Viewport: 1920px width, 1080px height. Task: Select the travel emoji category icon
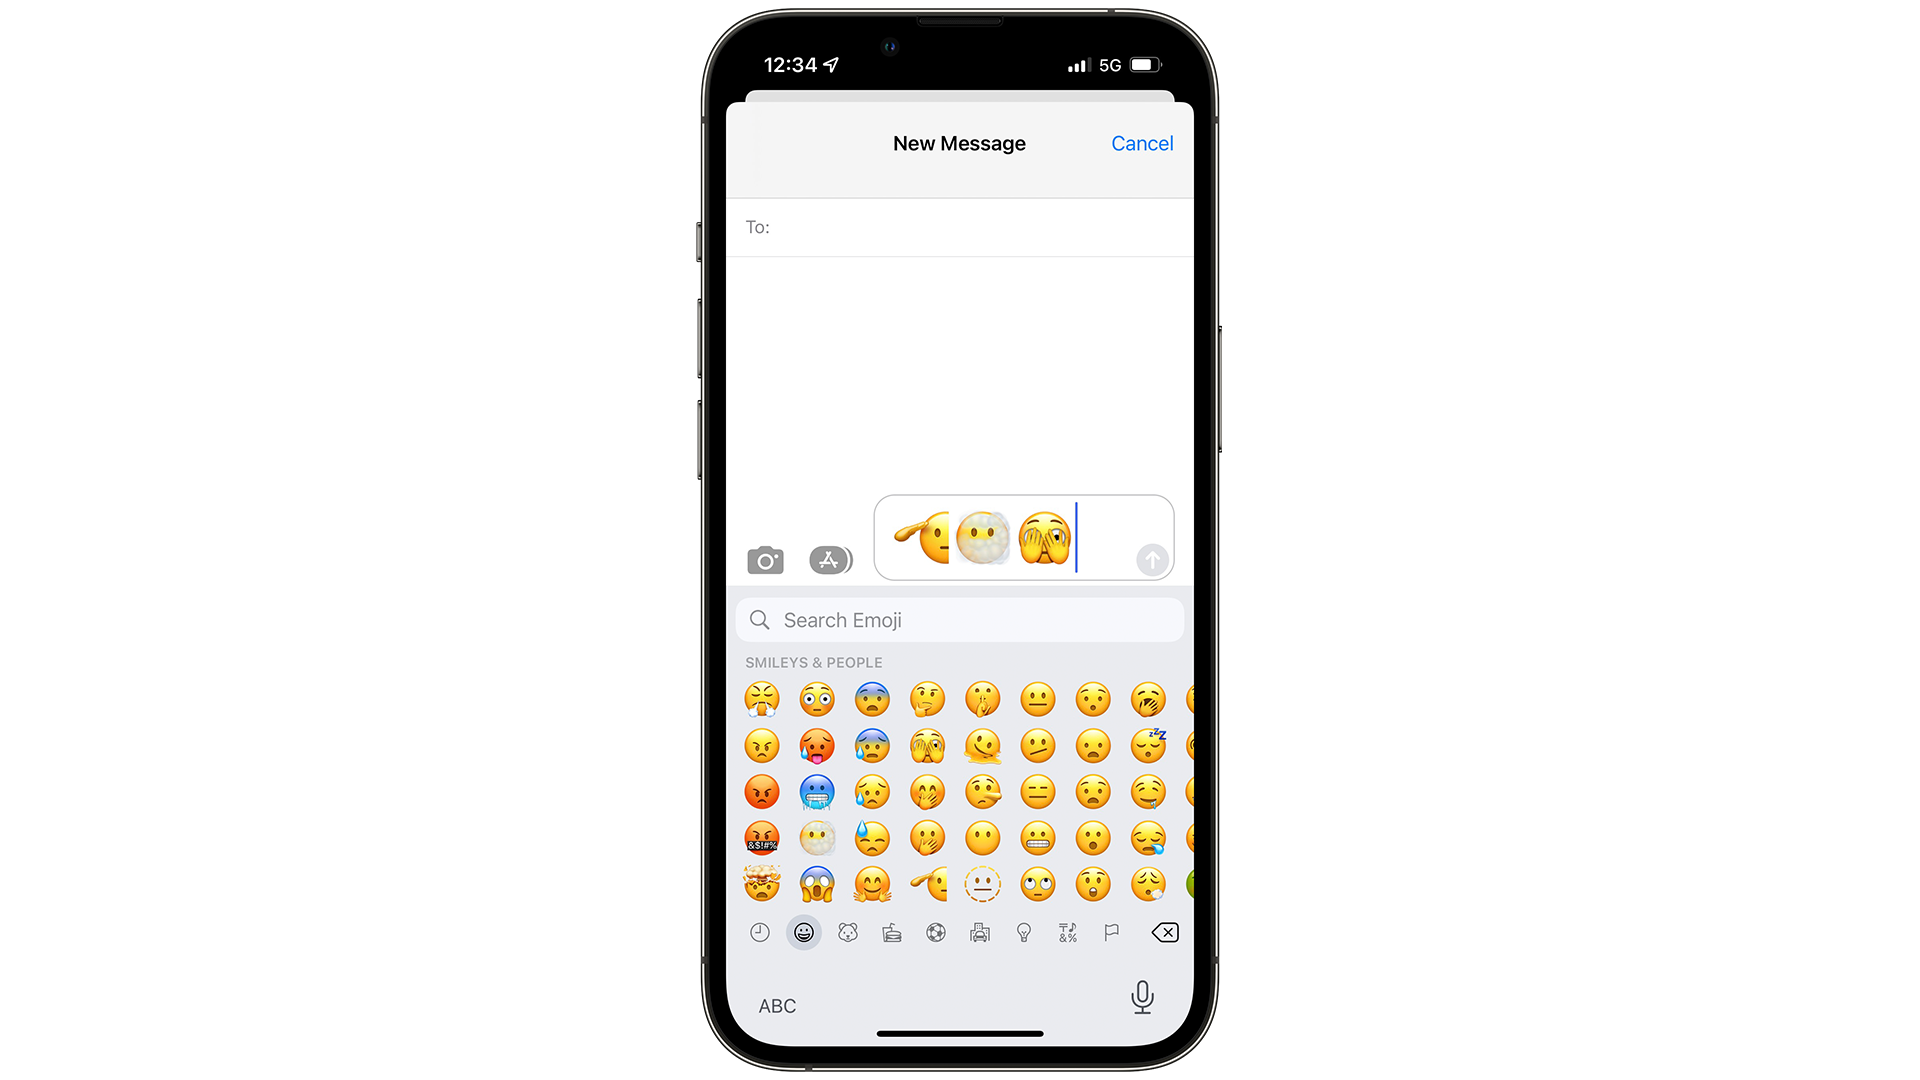978,932
